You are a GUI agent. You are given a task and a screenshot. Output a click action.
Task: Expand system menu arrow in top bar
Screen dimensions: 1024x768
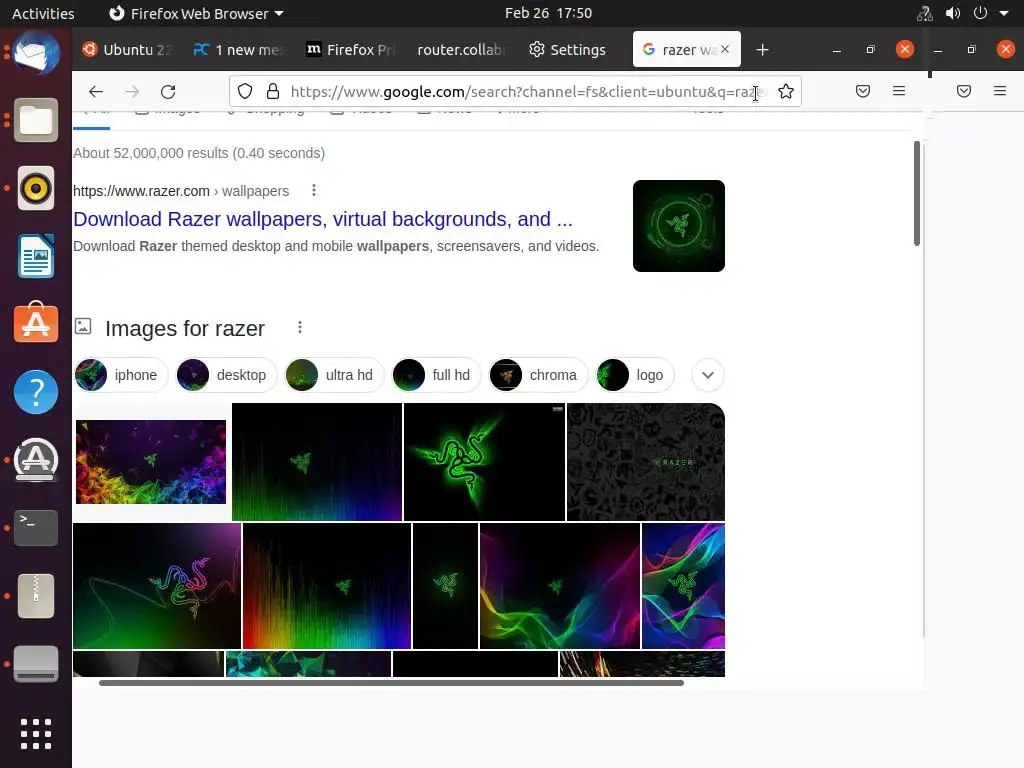pos(1004,13)
